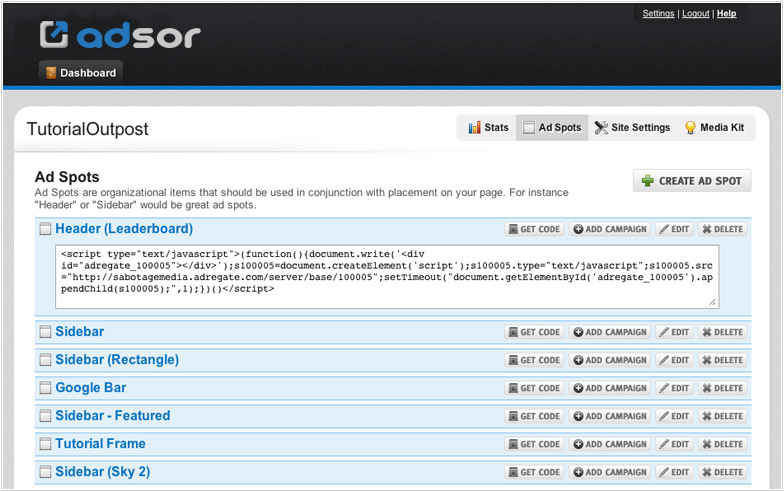
Task: Click the window icon beside Sidebar - Featured
Action: pyautogui.click(x=45, y=416)
